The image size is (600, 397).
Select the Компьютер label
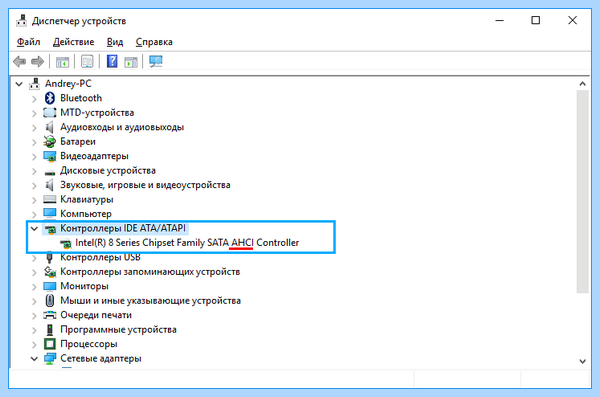[x=86, y=214]
